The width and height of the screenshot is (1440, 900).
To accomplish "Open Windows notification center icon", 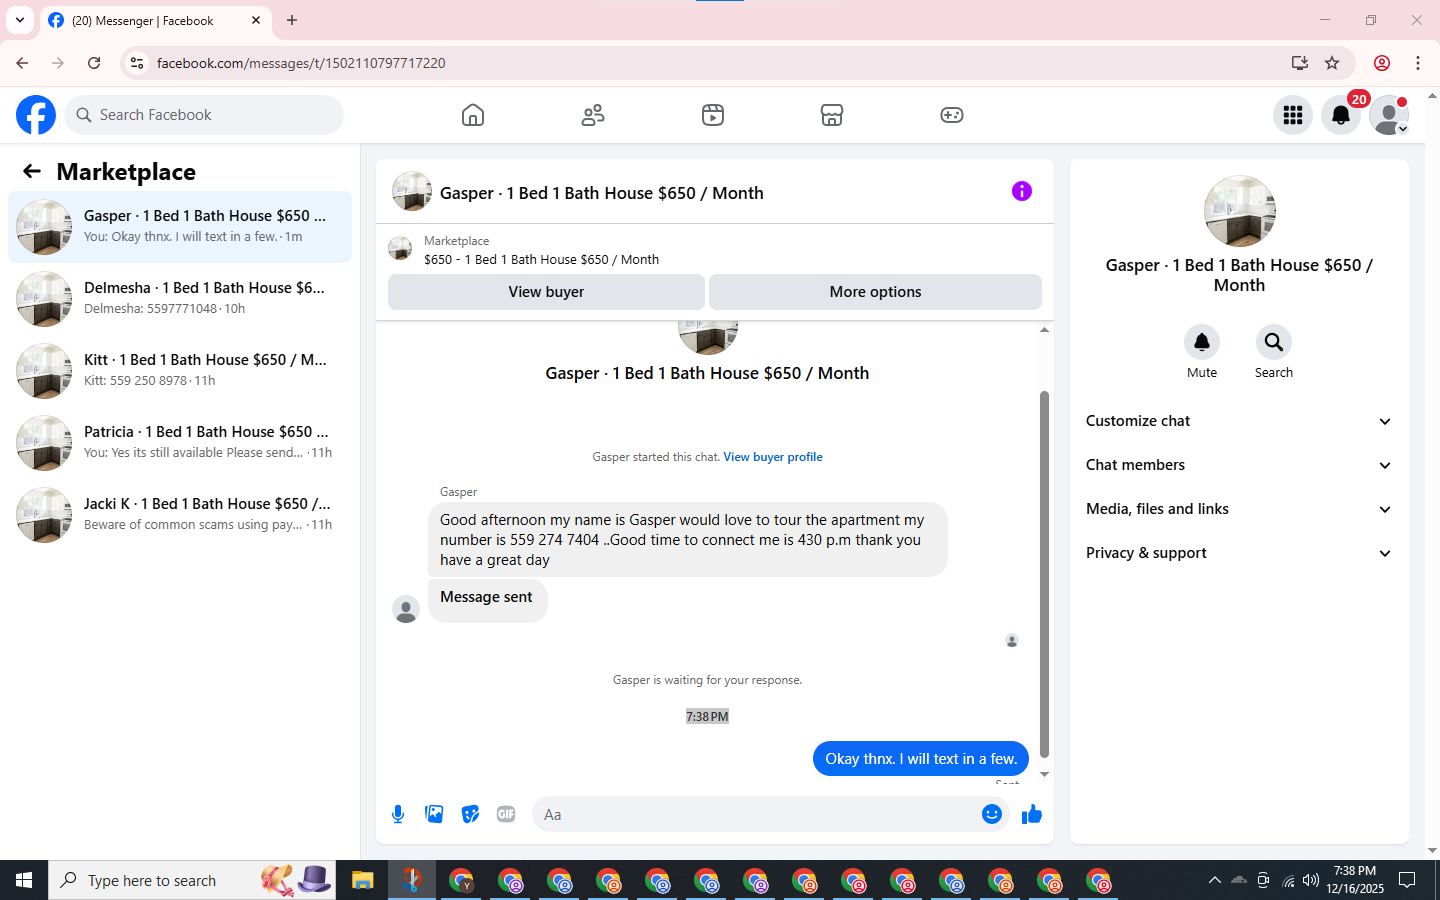I will (1407, 880).
